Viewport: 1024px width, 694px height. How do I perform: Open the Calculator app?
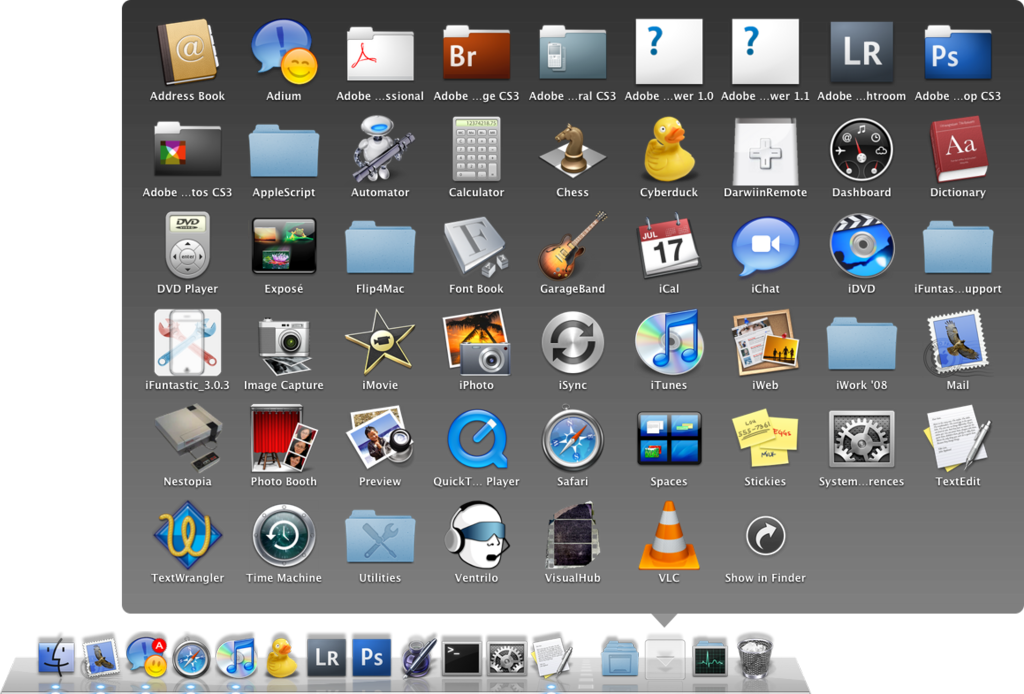(476, 149)
